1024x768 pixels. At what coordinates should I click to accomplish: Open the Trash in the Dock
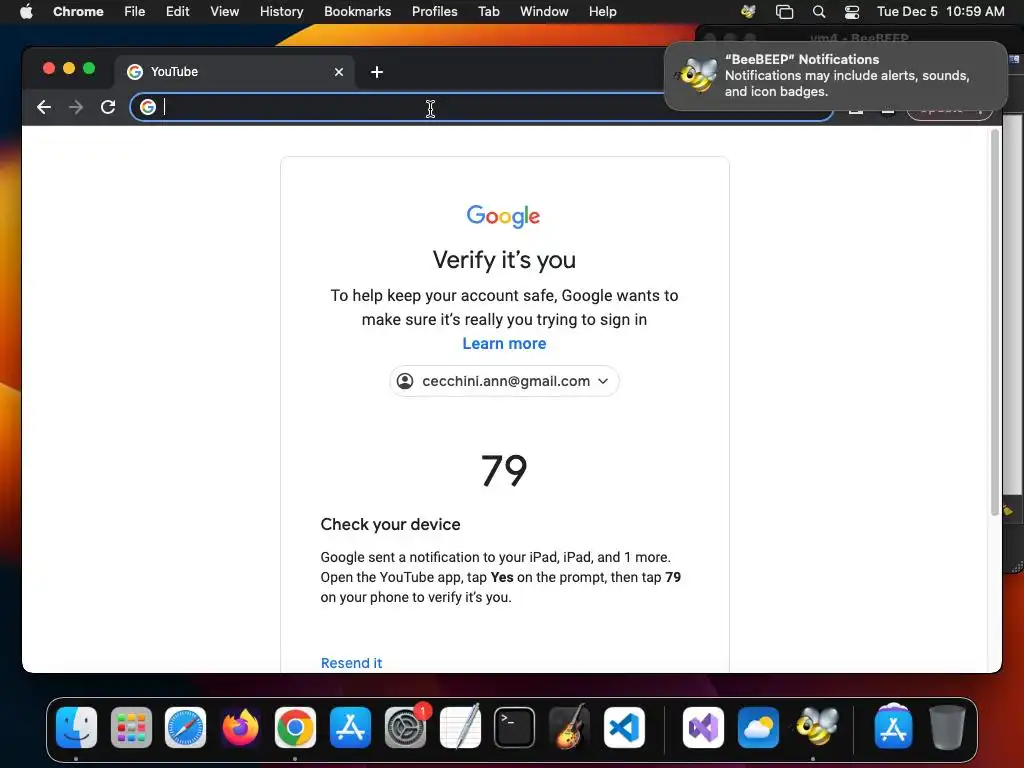948,728
